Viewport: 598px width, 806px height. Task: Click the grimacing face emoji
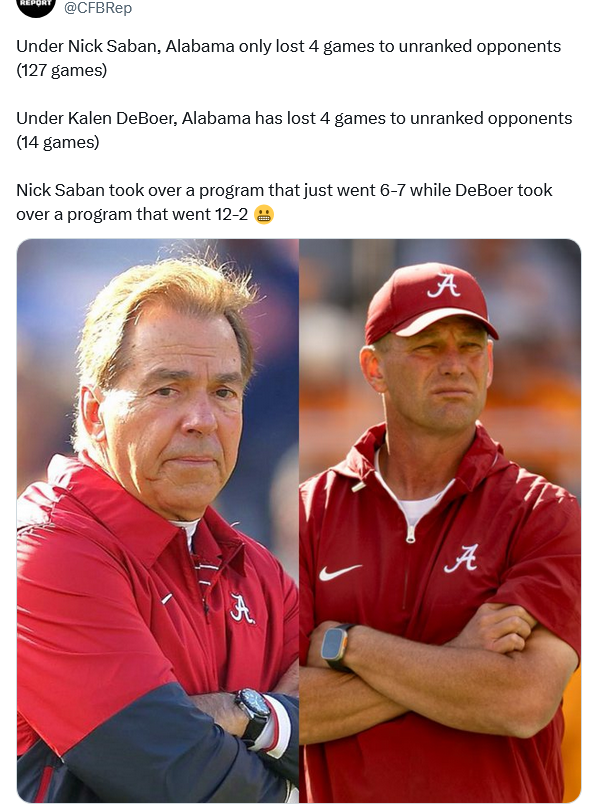[x=264, y=214]
